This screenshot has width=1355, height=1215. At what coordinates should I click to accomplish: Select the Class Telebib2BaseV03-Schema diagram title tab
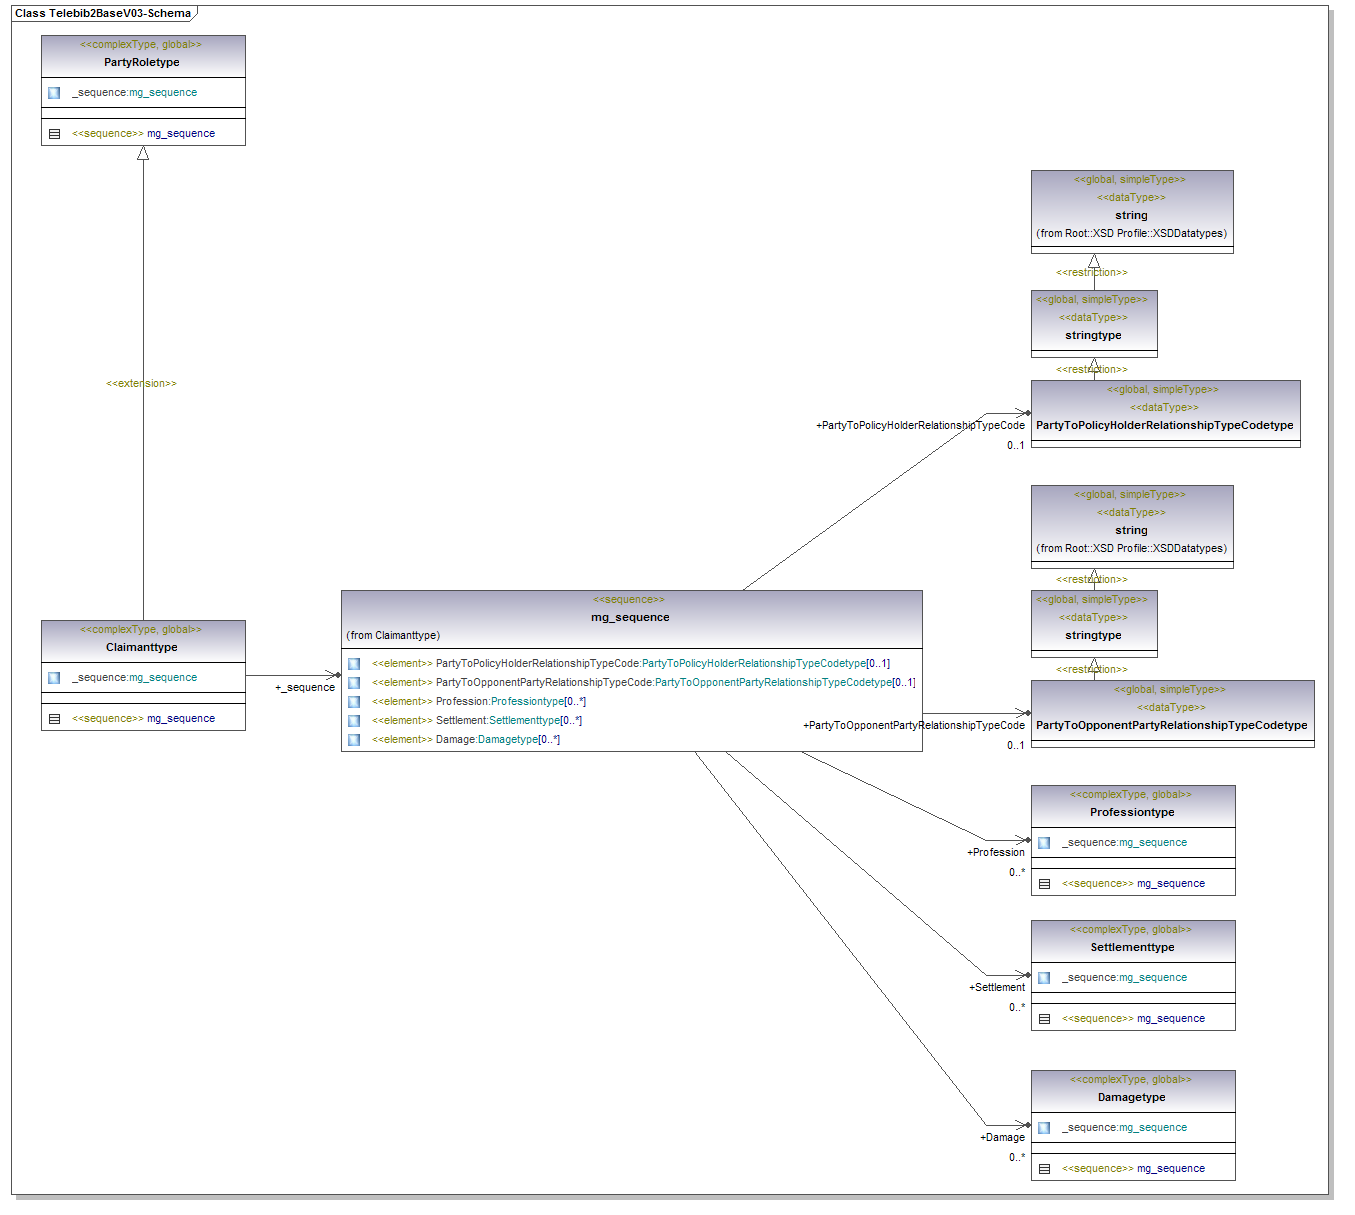click(103, 13)
